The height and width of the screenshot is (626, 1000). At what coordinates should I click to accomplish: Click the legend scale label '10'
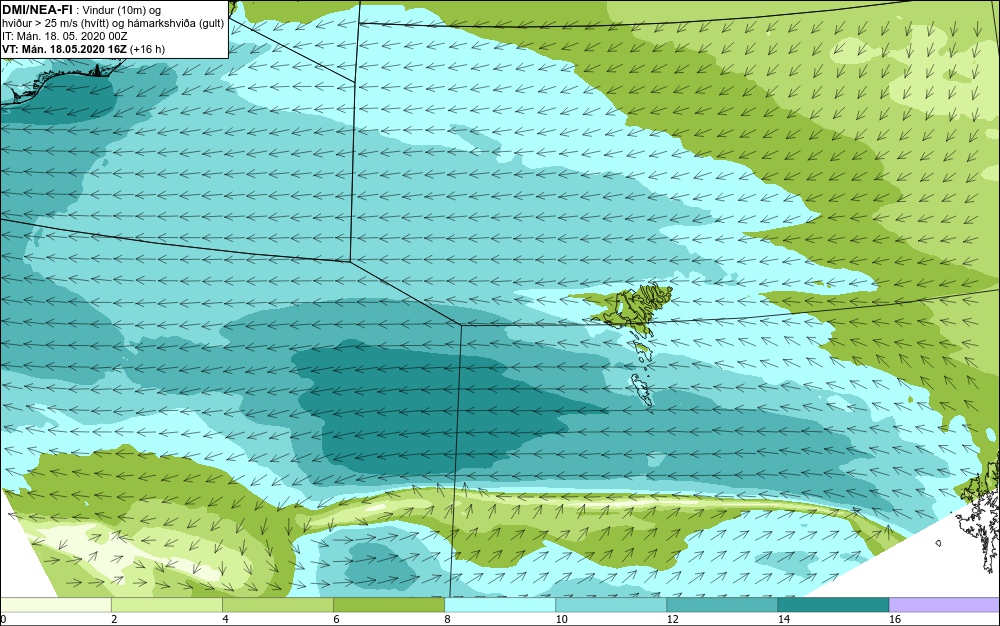pos(561,619)
